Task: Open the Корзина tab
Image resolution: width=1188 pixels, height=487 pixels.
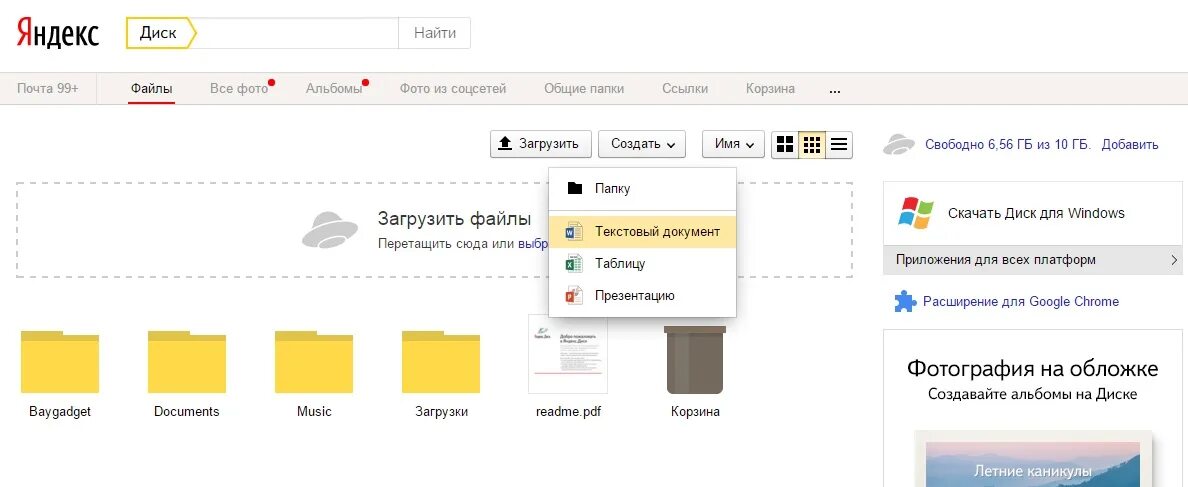Action: [x=771, y=89]
